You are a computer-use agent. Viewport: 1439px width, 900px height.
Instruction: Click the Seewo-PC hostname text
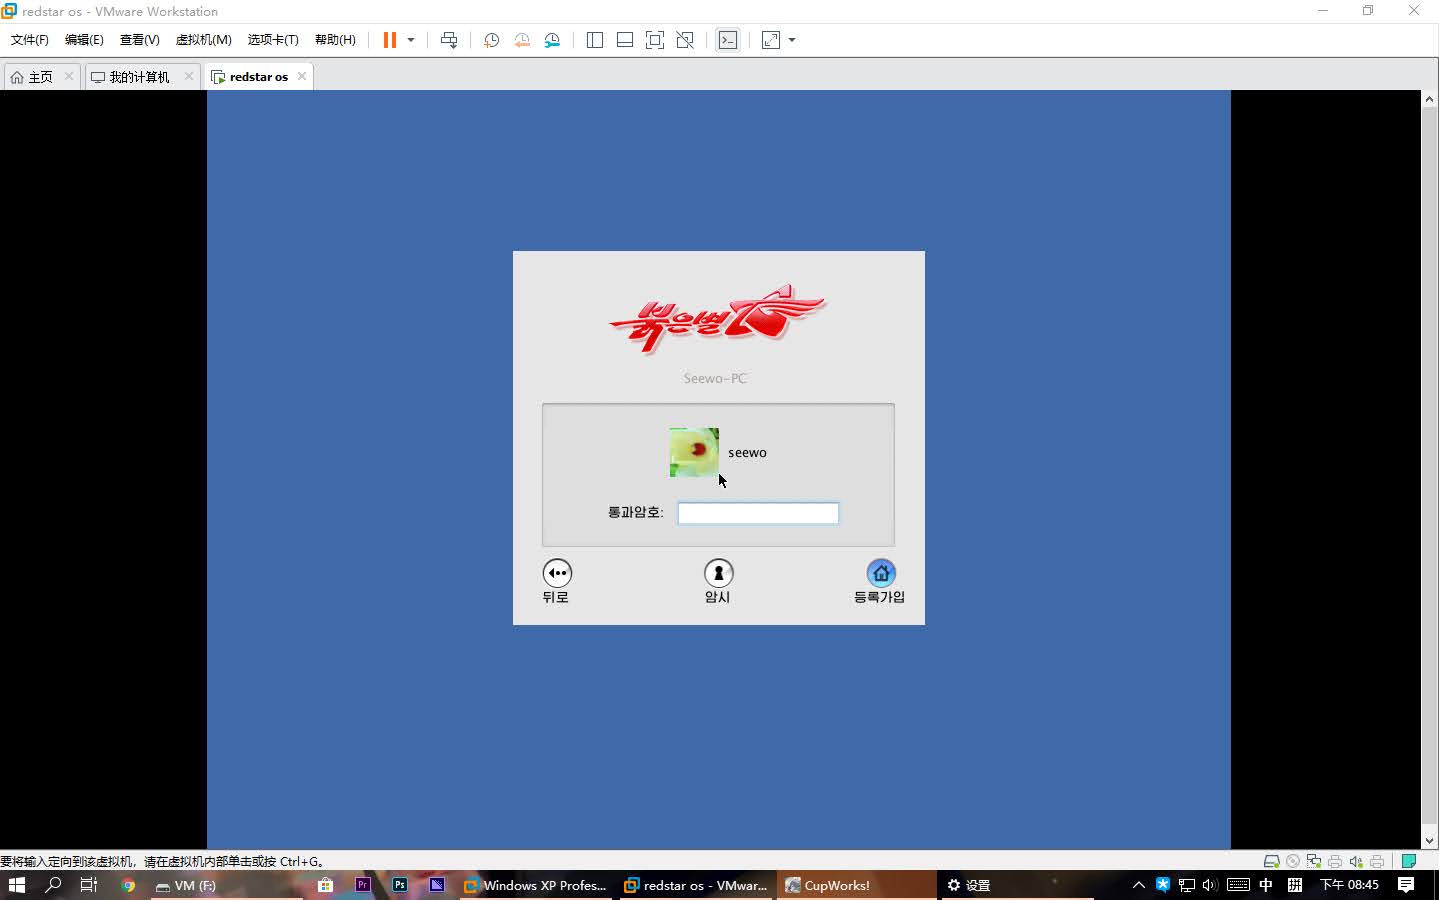(x=715, y=378)
